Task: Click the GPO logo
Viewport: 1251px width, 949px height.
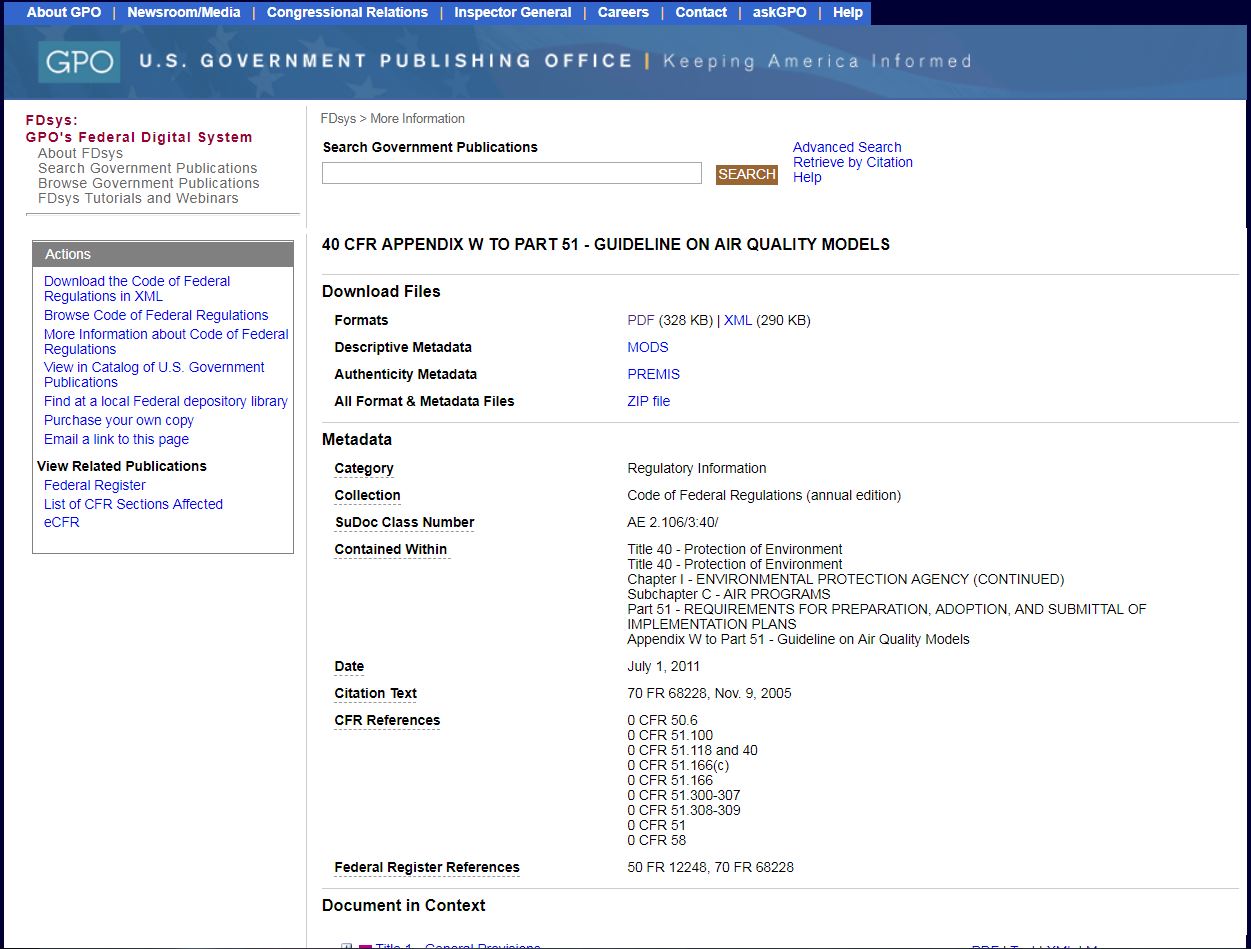Action: [x=79, y=62]
